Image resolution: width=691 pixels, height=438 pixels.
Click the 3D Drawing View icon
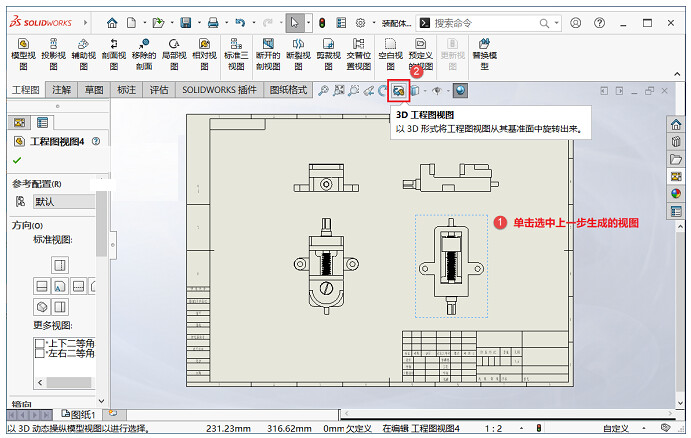coord(398,90)
